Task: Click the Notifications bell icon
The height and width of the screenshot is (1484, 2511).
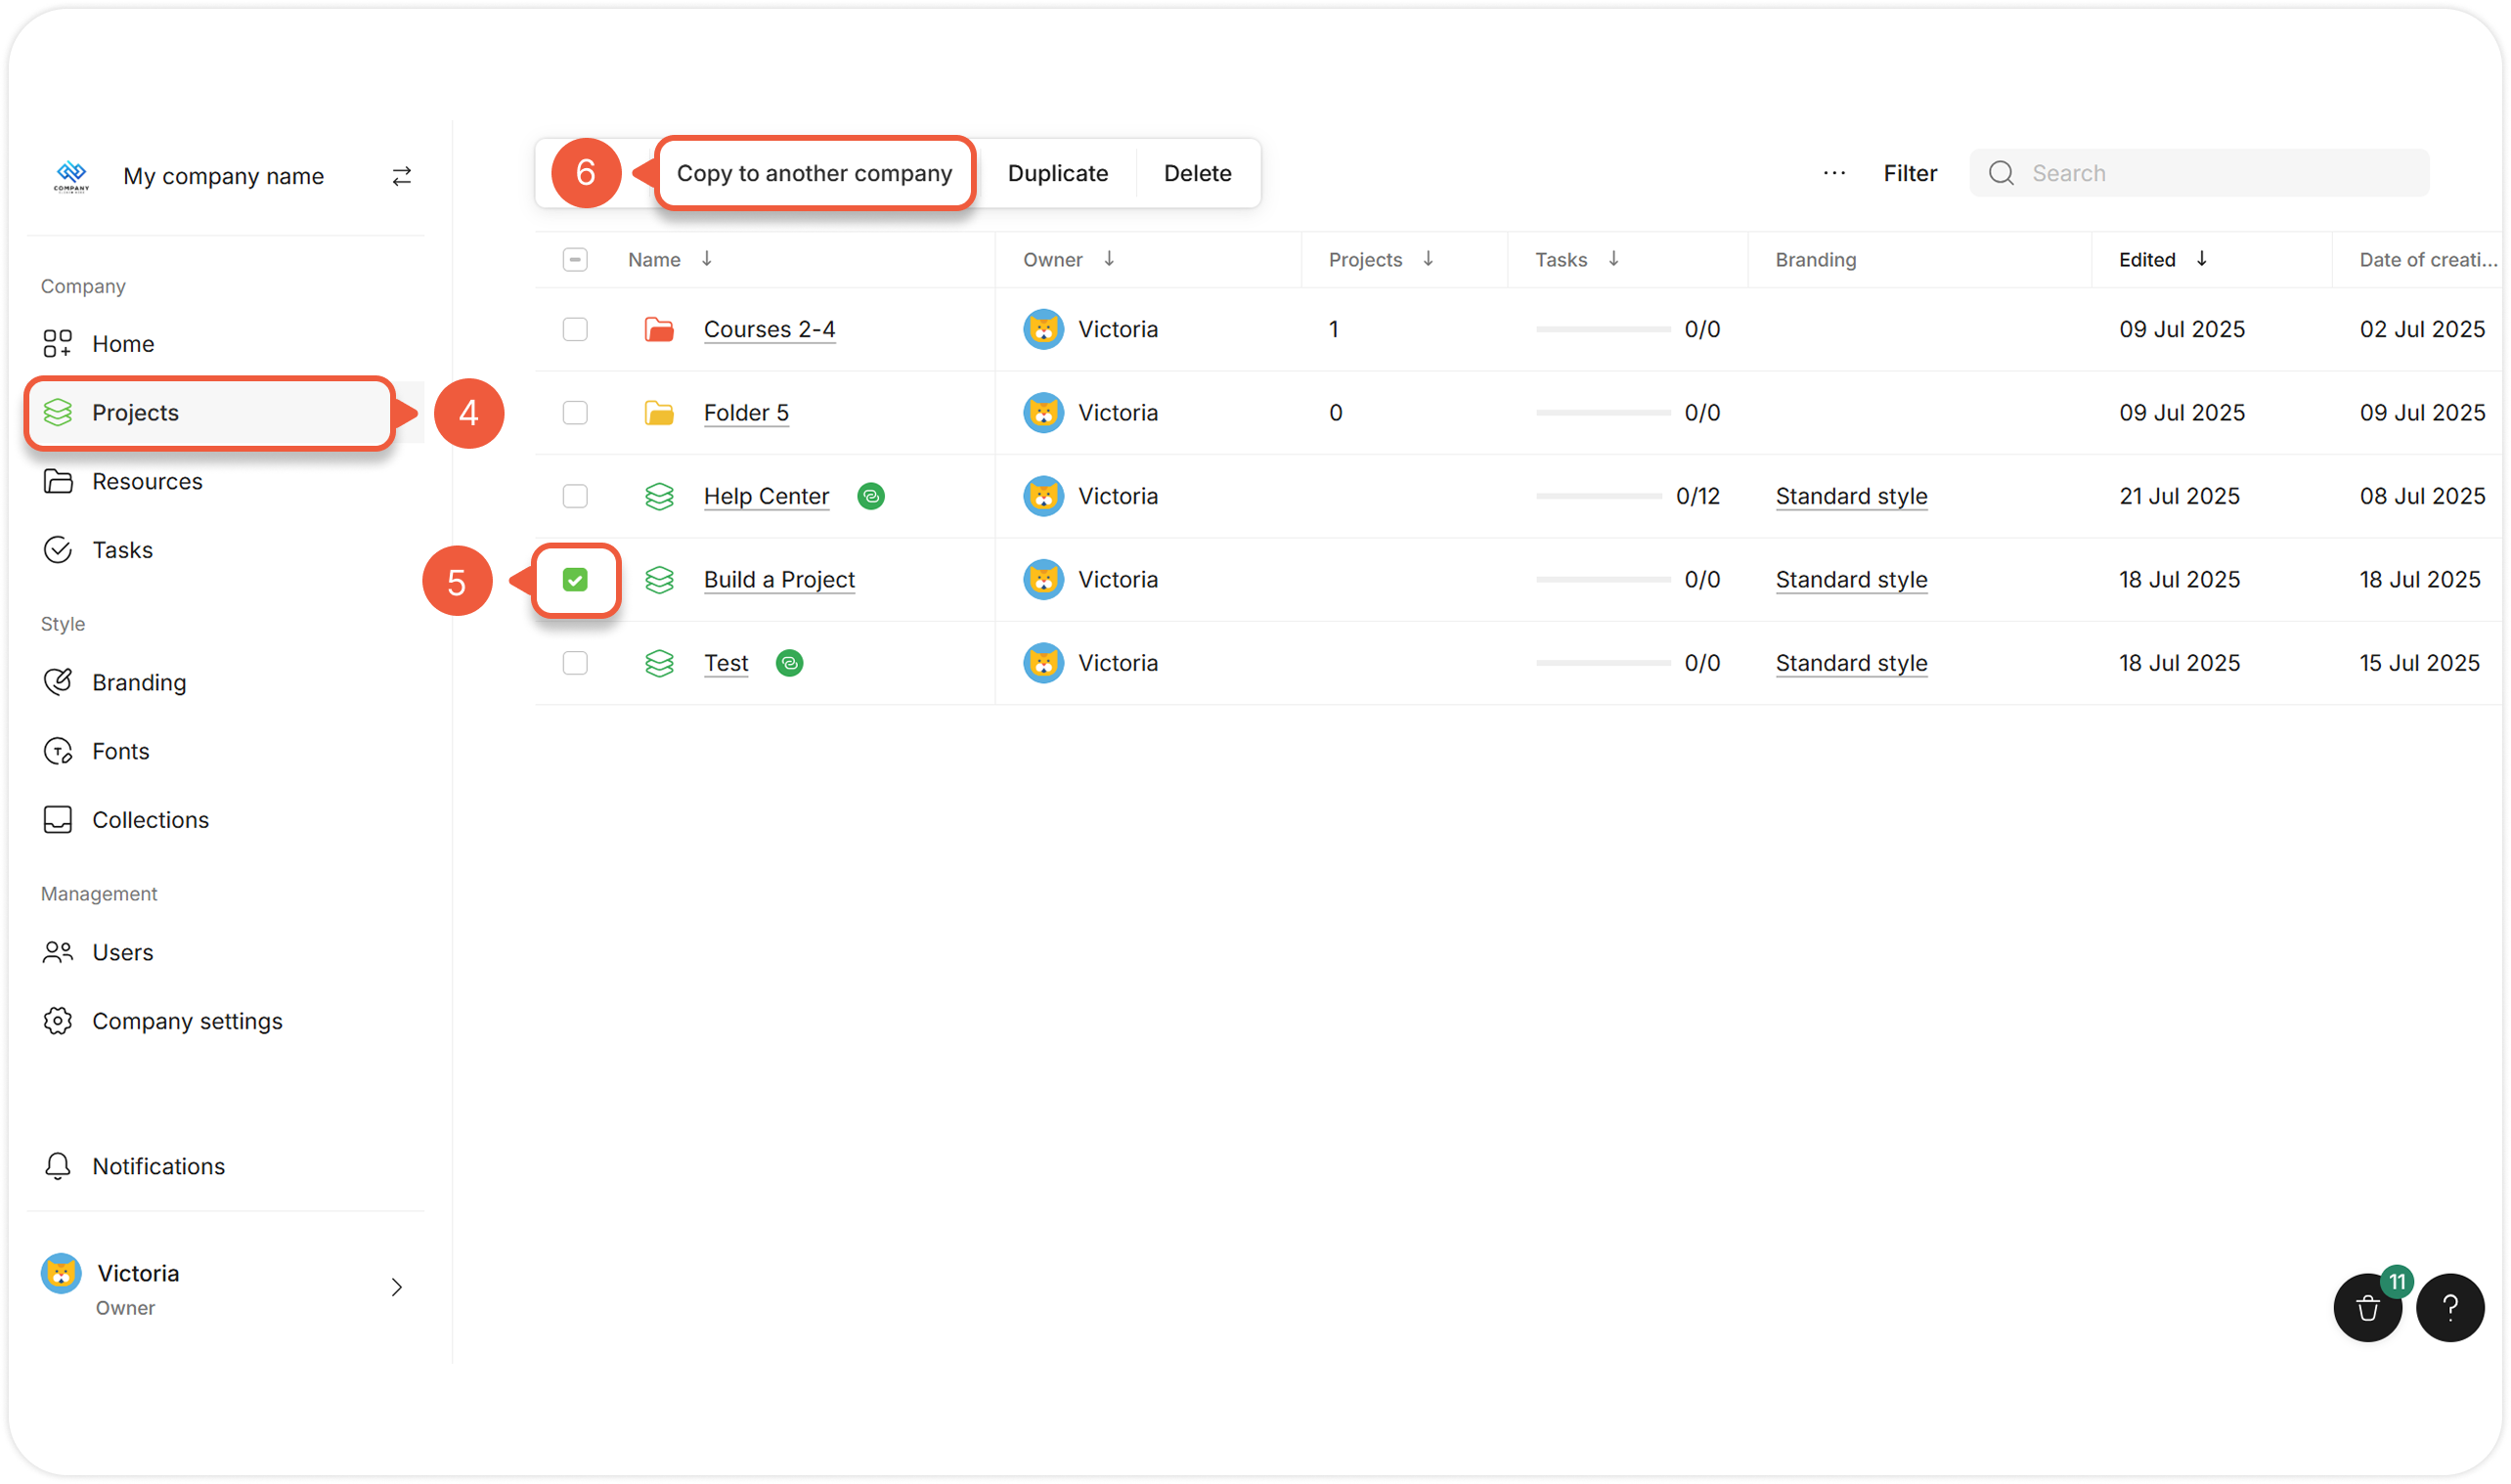Action: click(x=58, y=1166)
